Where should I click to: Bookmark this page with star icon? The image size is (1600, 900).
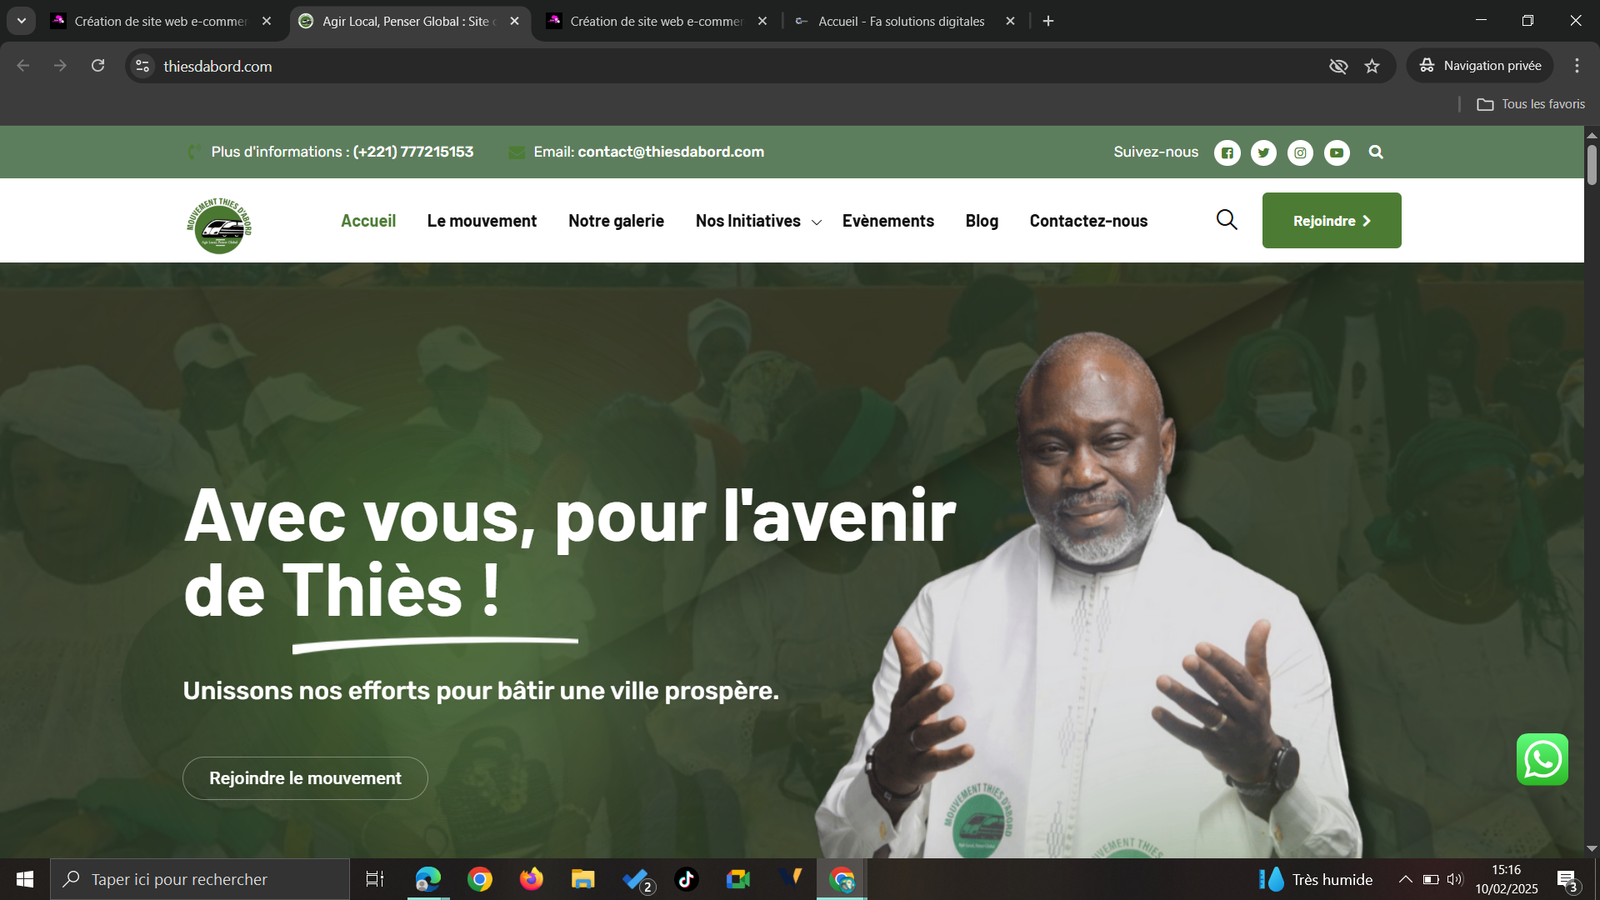(x=1372, y=66)
